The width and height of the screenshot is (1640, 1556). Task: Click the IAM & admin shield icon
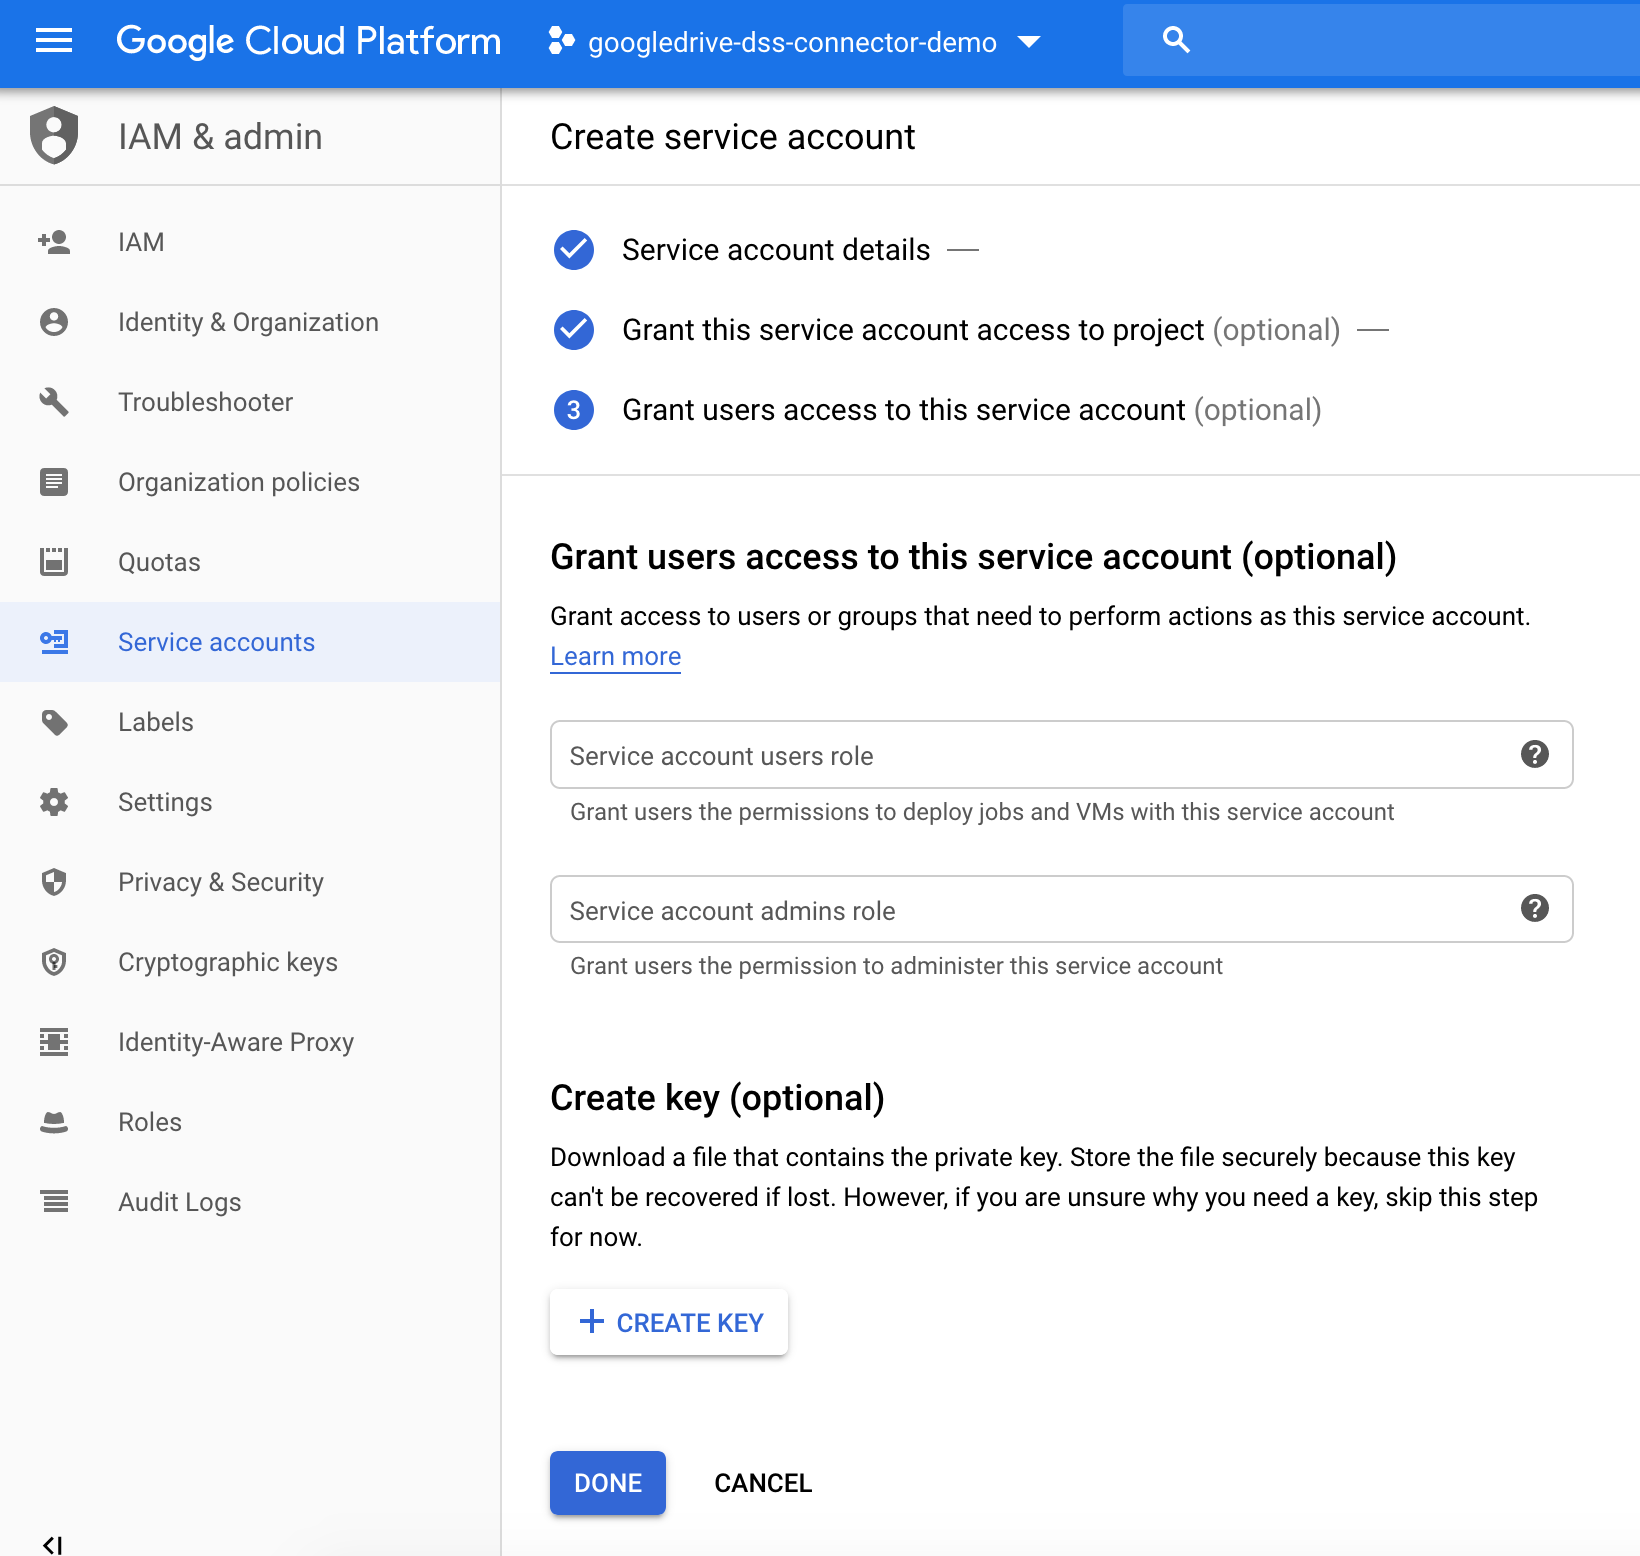tap(54, 135)
